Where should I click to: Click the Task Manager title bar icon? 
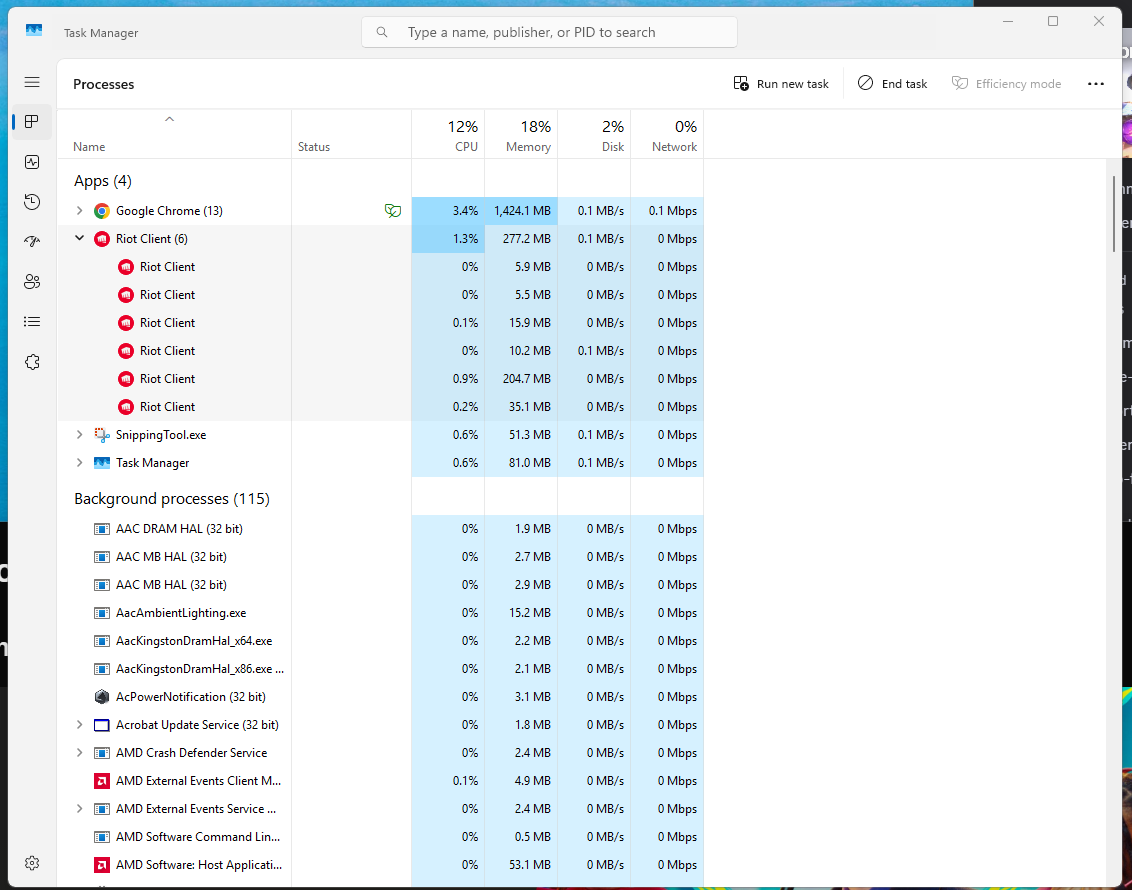34,30
